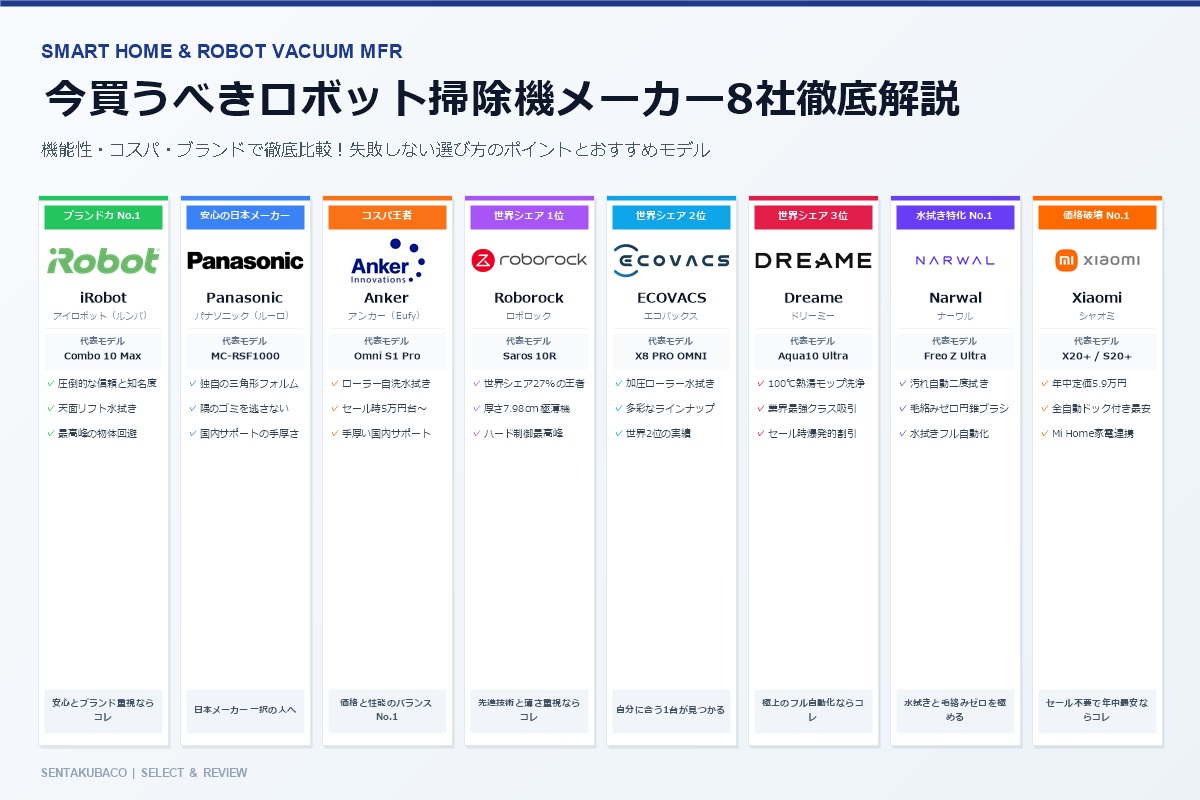1200x800 pixels.
Task: Click the Freo Z Ultra model box
Action: point(955,349)
